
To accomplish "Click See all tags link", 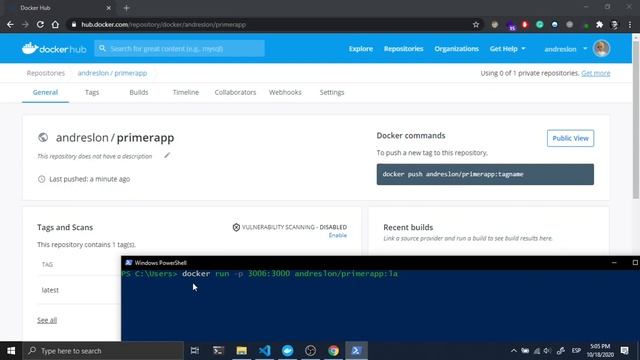I will coord(47,320).
